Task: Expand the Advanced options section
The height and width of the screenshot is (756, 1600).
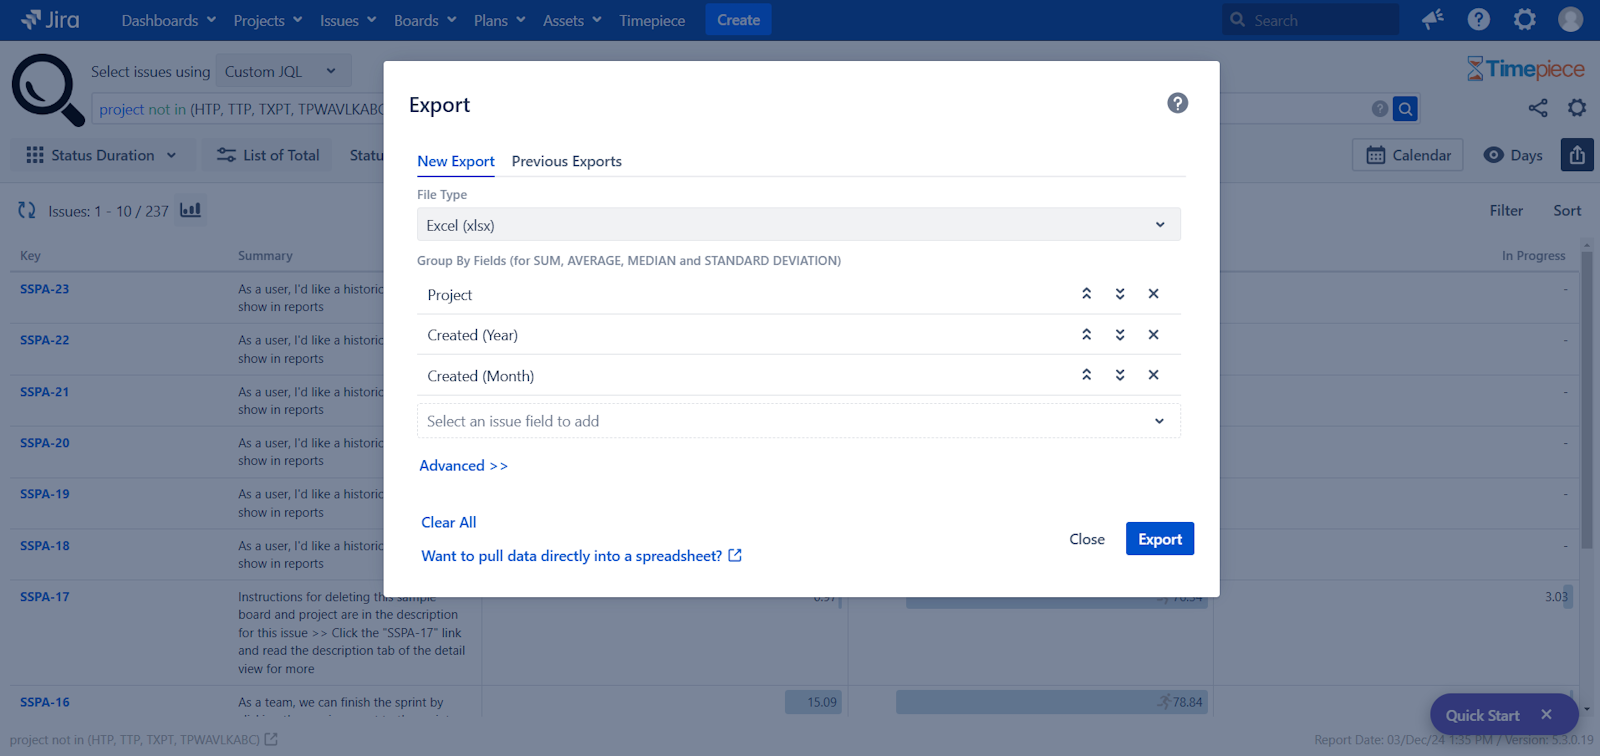Action: [463, 466]
